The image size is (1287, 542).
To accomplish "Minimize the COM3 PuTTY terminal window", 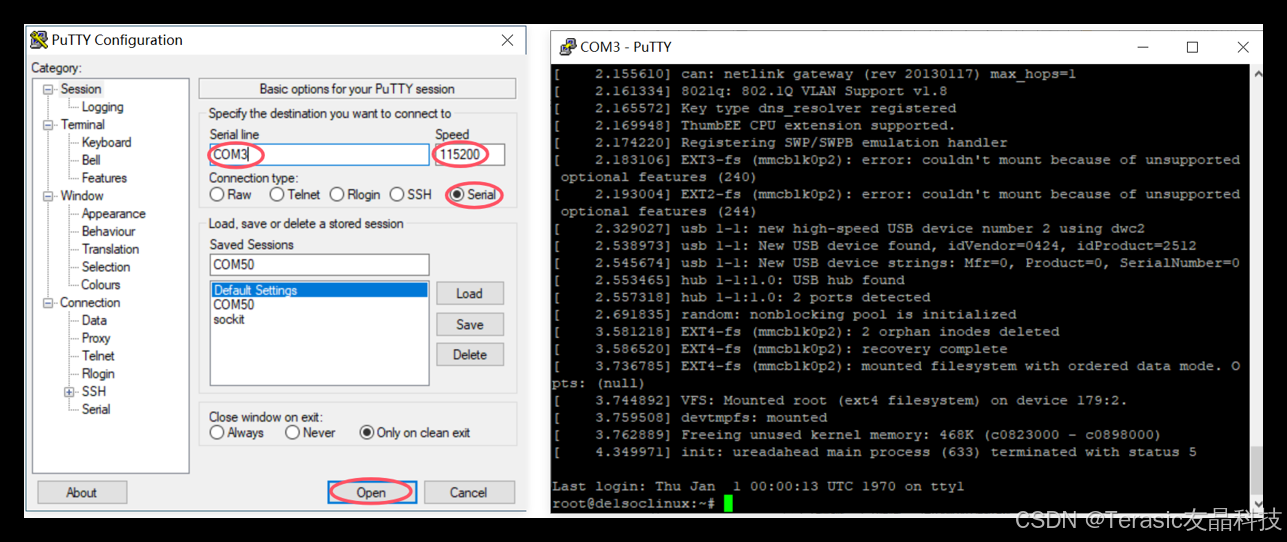I will click(x=1142, y=47).
